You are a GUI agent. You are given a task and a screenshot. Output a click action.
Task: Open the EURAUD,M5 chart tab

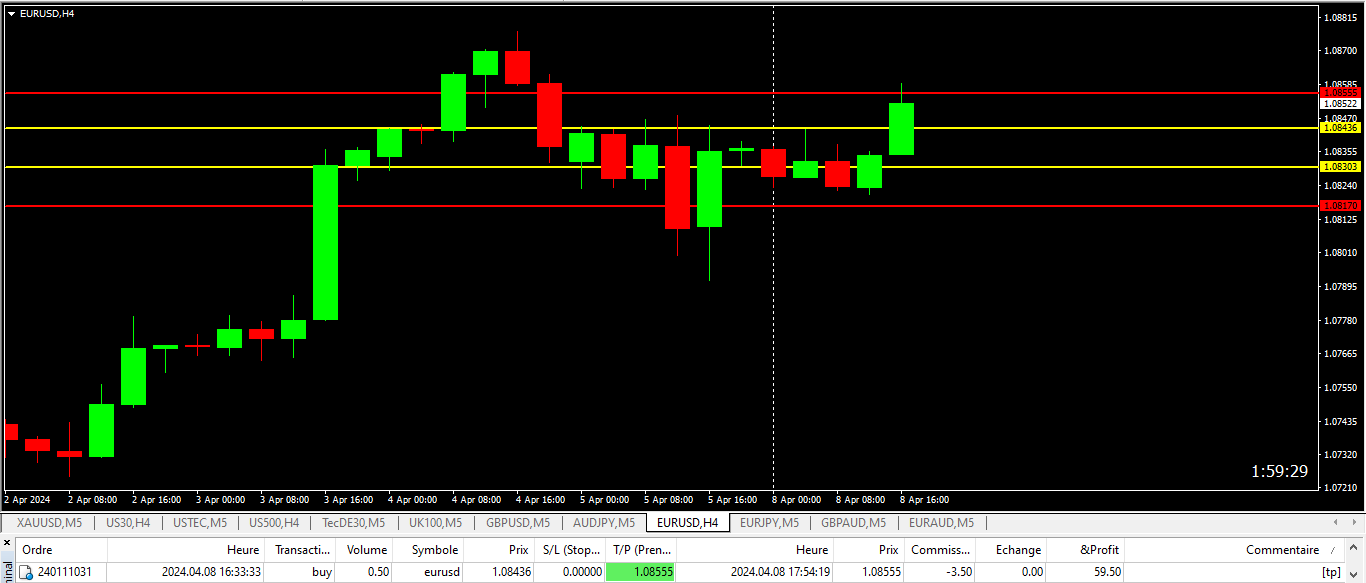pos(941,523)
